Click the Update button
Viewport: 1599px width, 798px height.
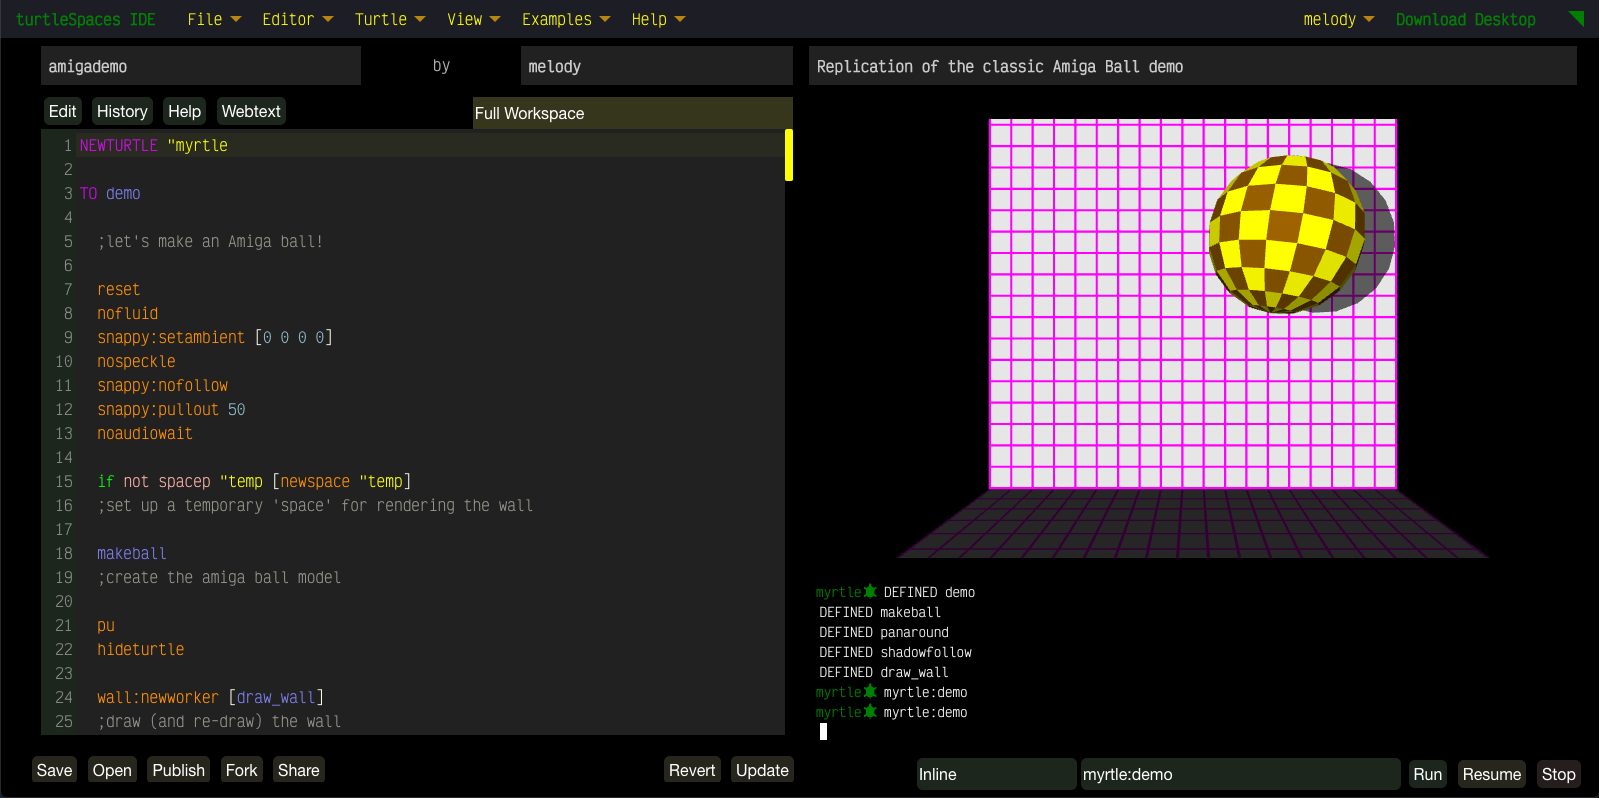(761, 770)
